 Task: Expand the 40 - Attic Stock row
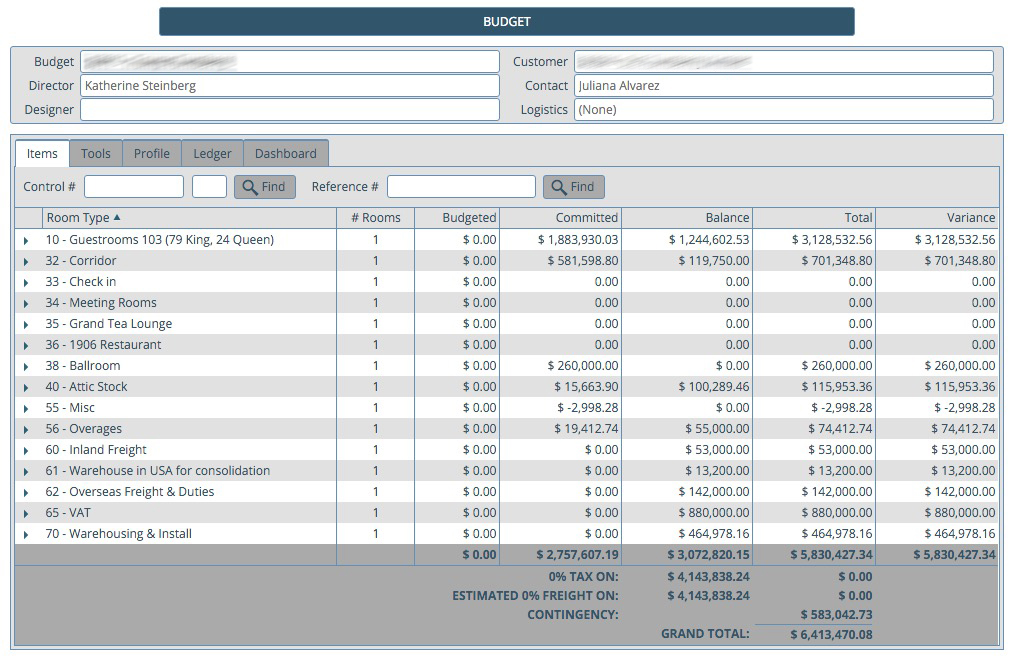pyautogui.click(x=26, y=387)
